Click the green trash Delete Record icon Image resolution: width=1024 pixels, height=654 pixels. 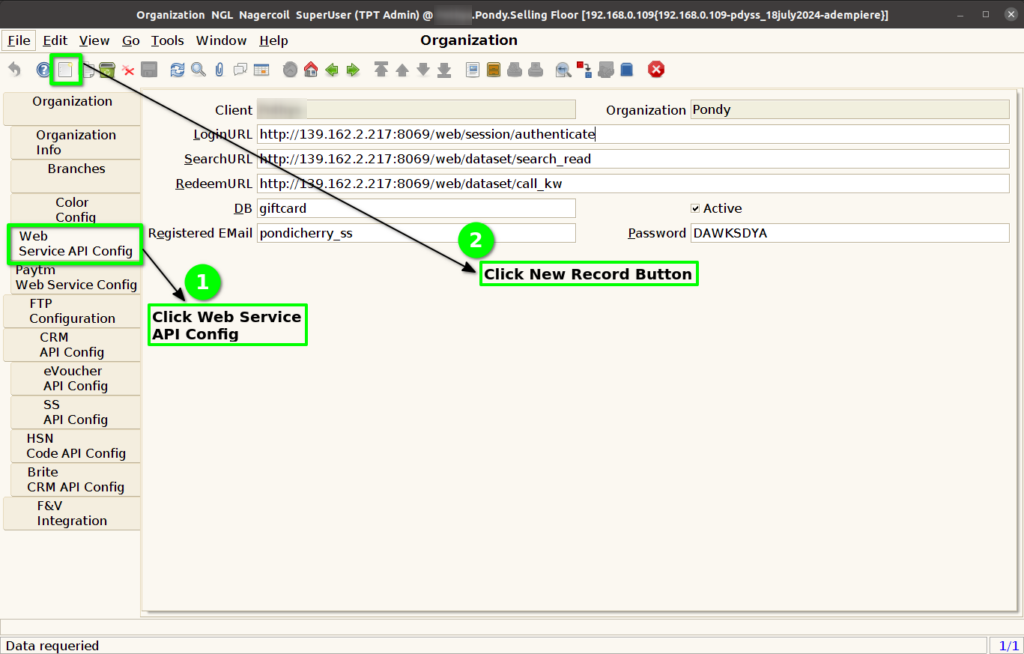pos(107,69)
